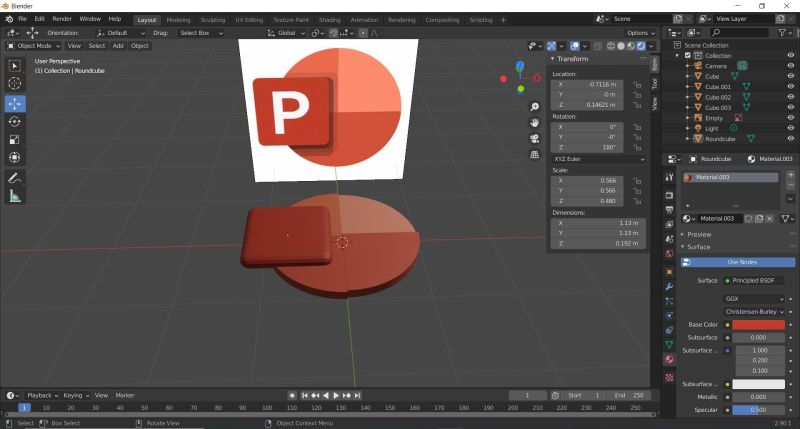This screenshot has width=800, height=429.
Task: Click the outliner filter funnel icon
Action: [x=782, y=32]
